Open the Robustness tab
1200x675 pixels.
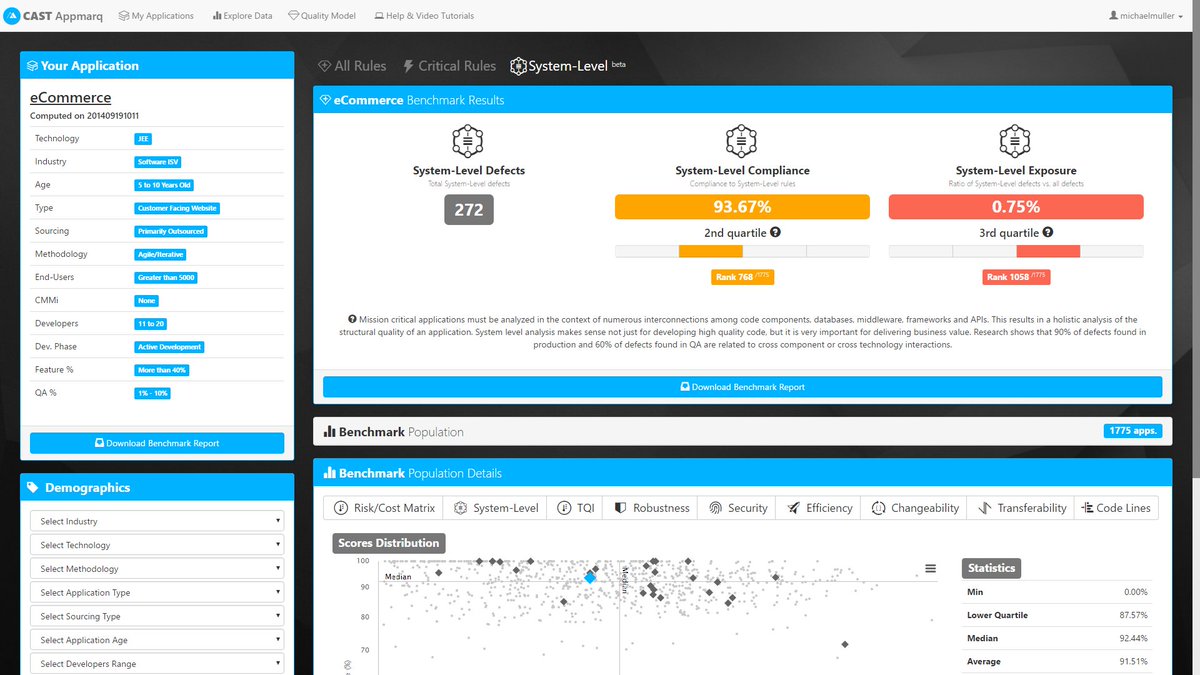(x=651, y=508)
